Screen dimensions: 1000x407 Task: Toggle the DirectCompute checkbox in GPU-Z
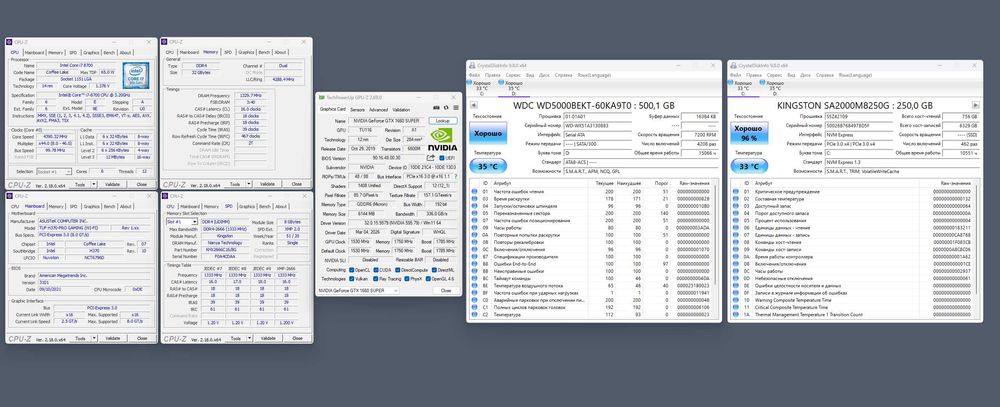click(x=397, y=270)
